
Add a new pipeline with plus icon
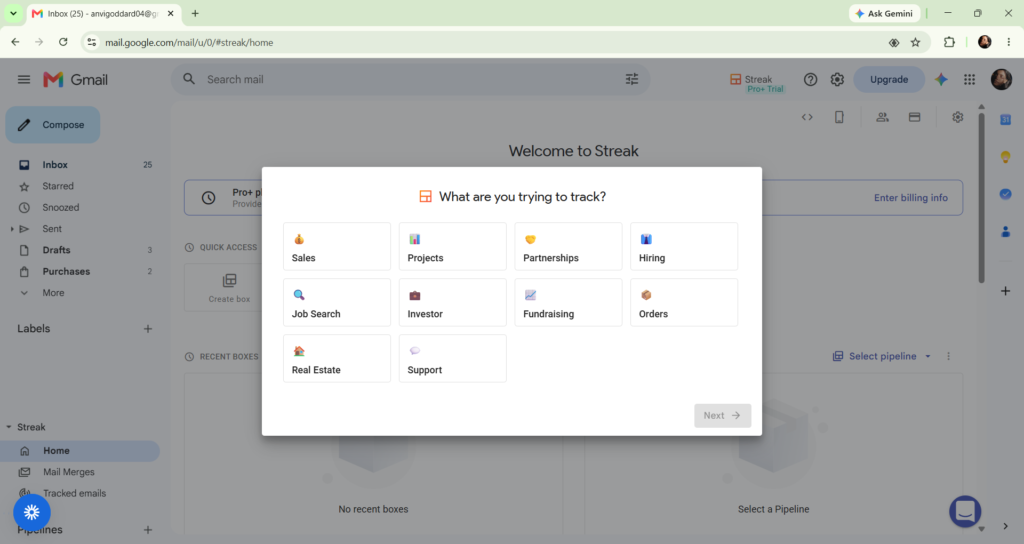point(148,530)
